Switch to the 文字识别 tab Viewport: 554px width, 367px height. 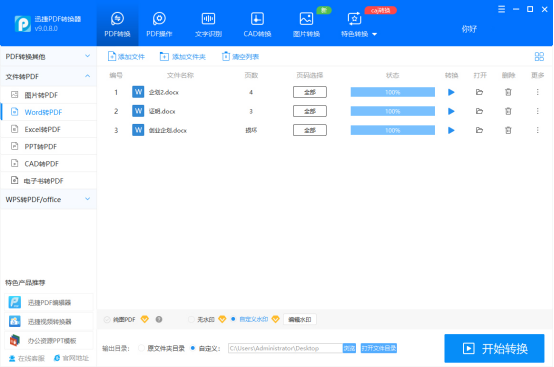coord(208,24)
